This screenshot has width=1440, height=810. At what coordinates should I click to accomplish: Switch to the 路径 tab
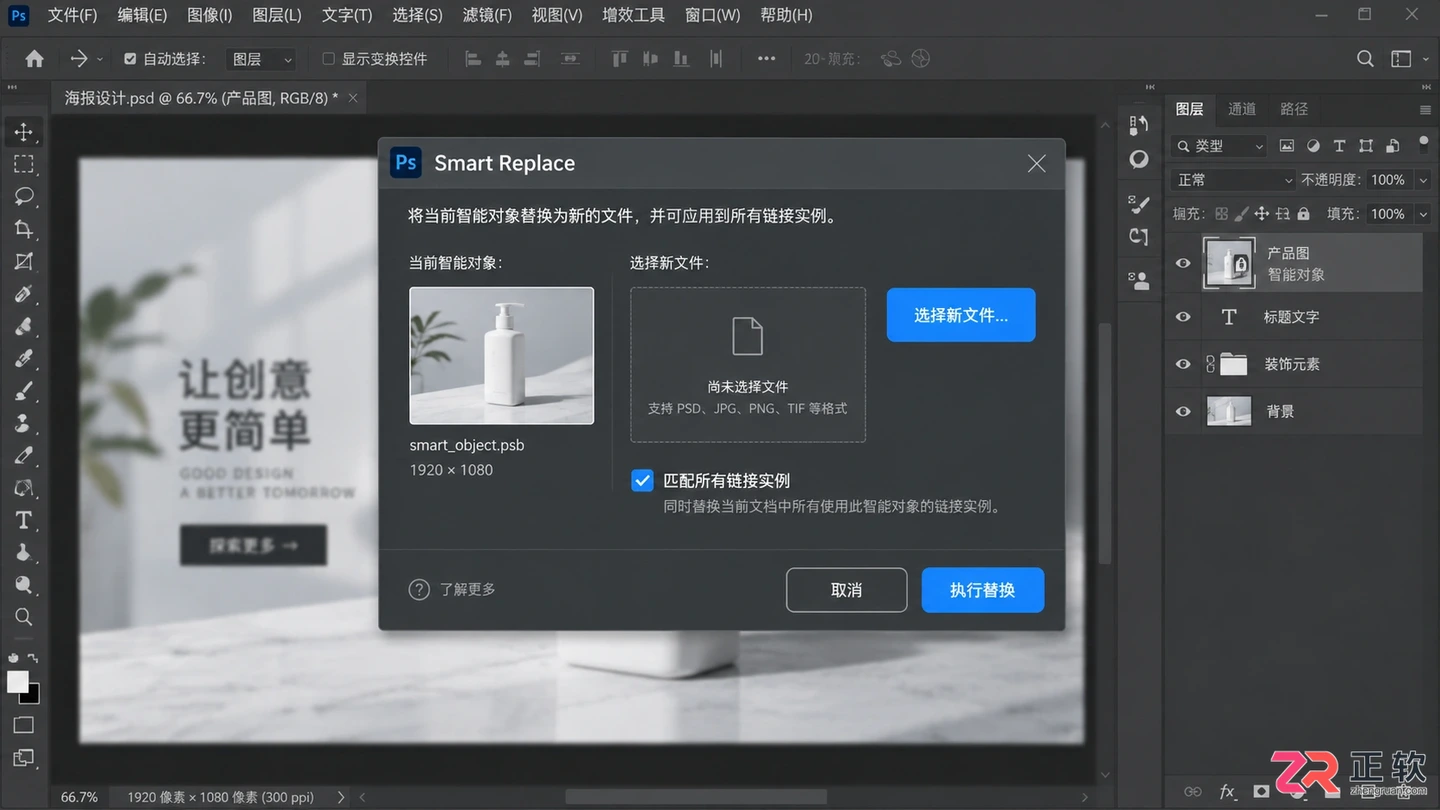tap(1294, 109)
